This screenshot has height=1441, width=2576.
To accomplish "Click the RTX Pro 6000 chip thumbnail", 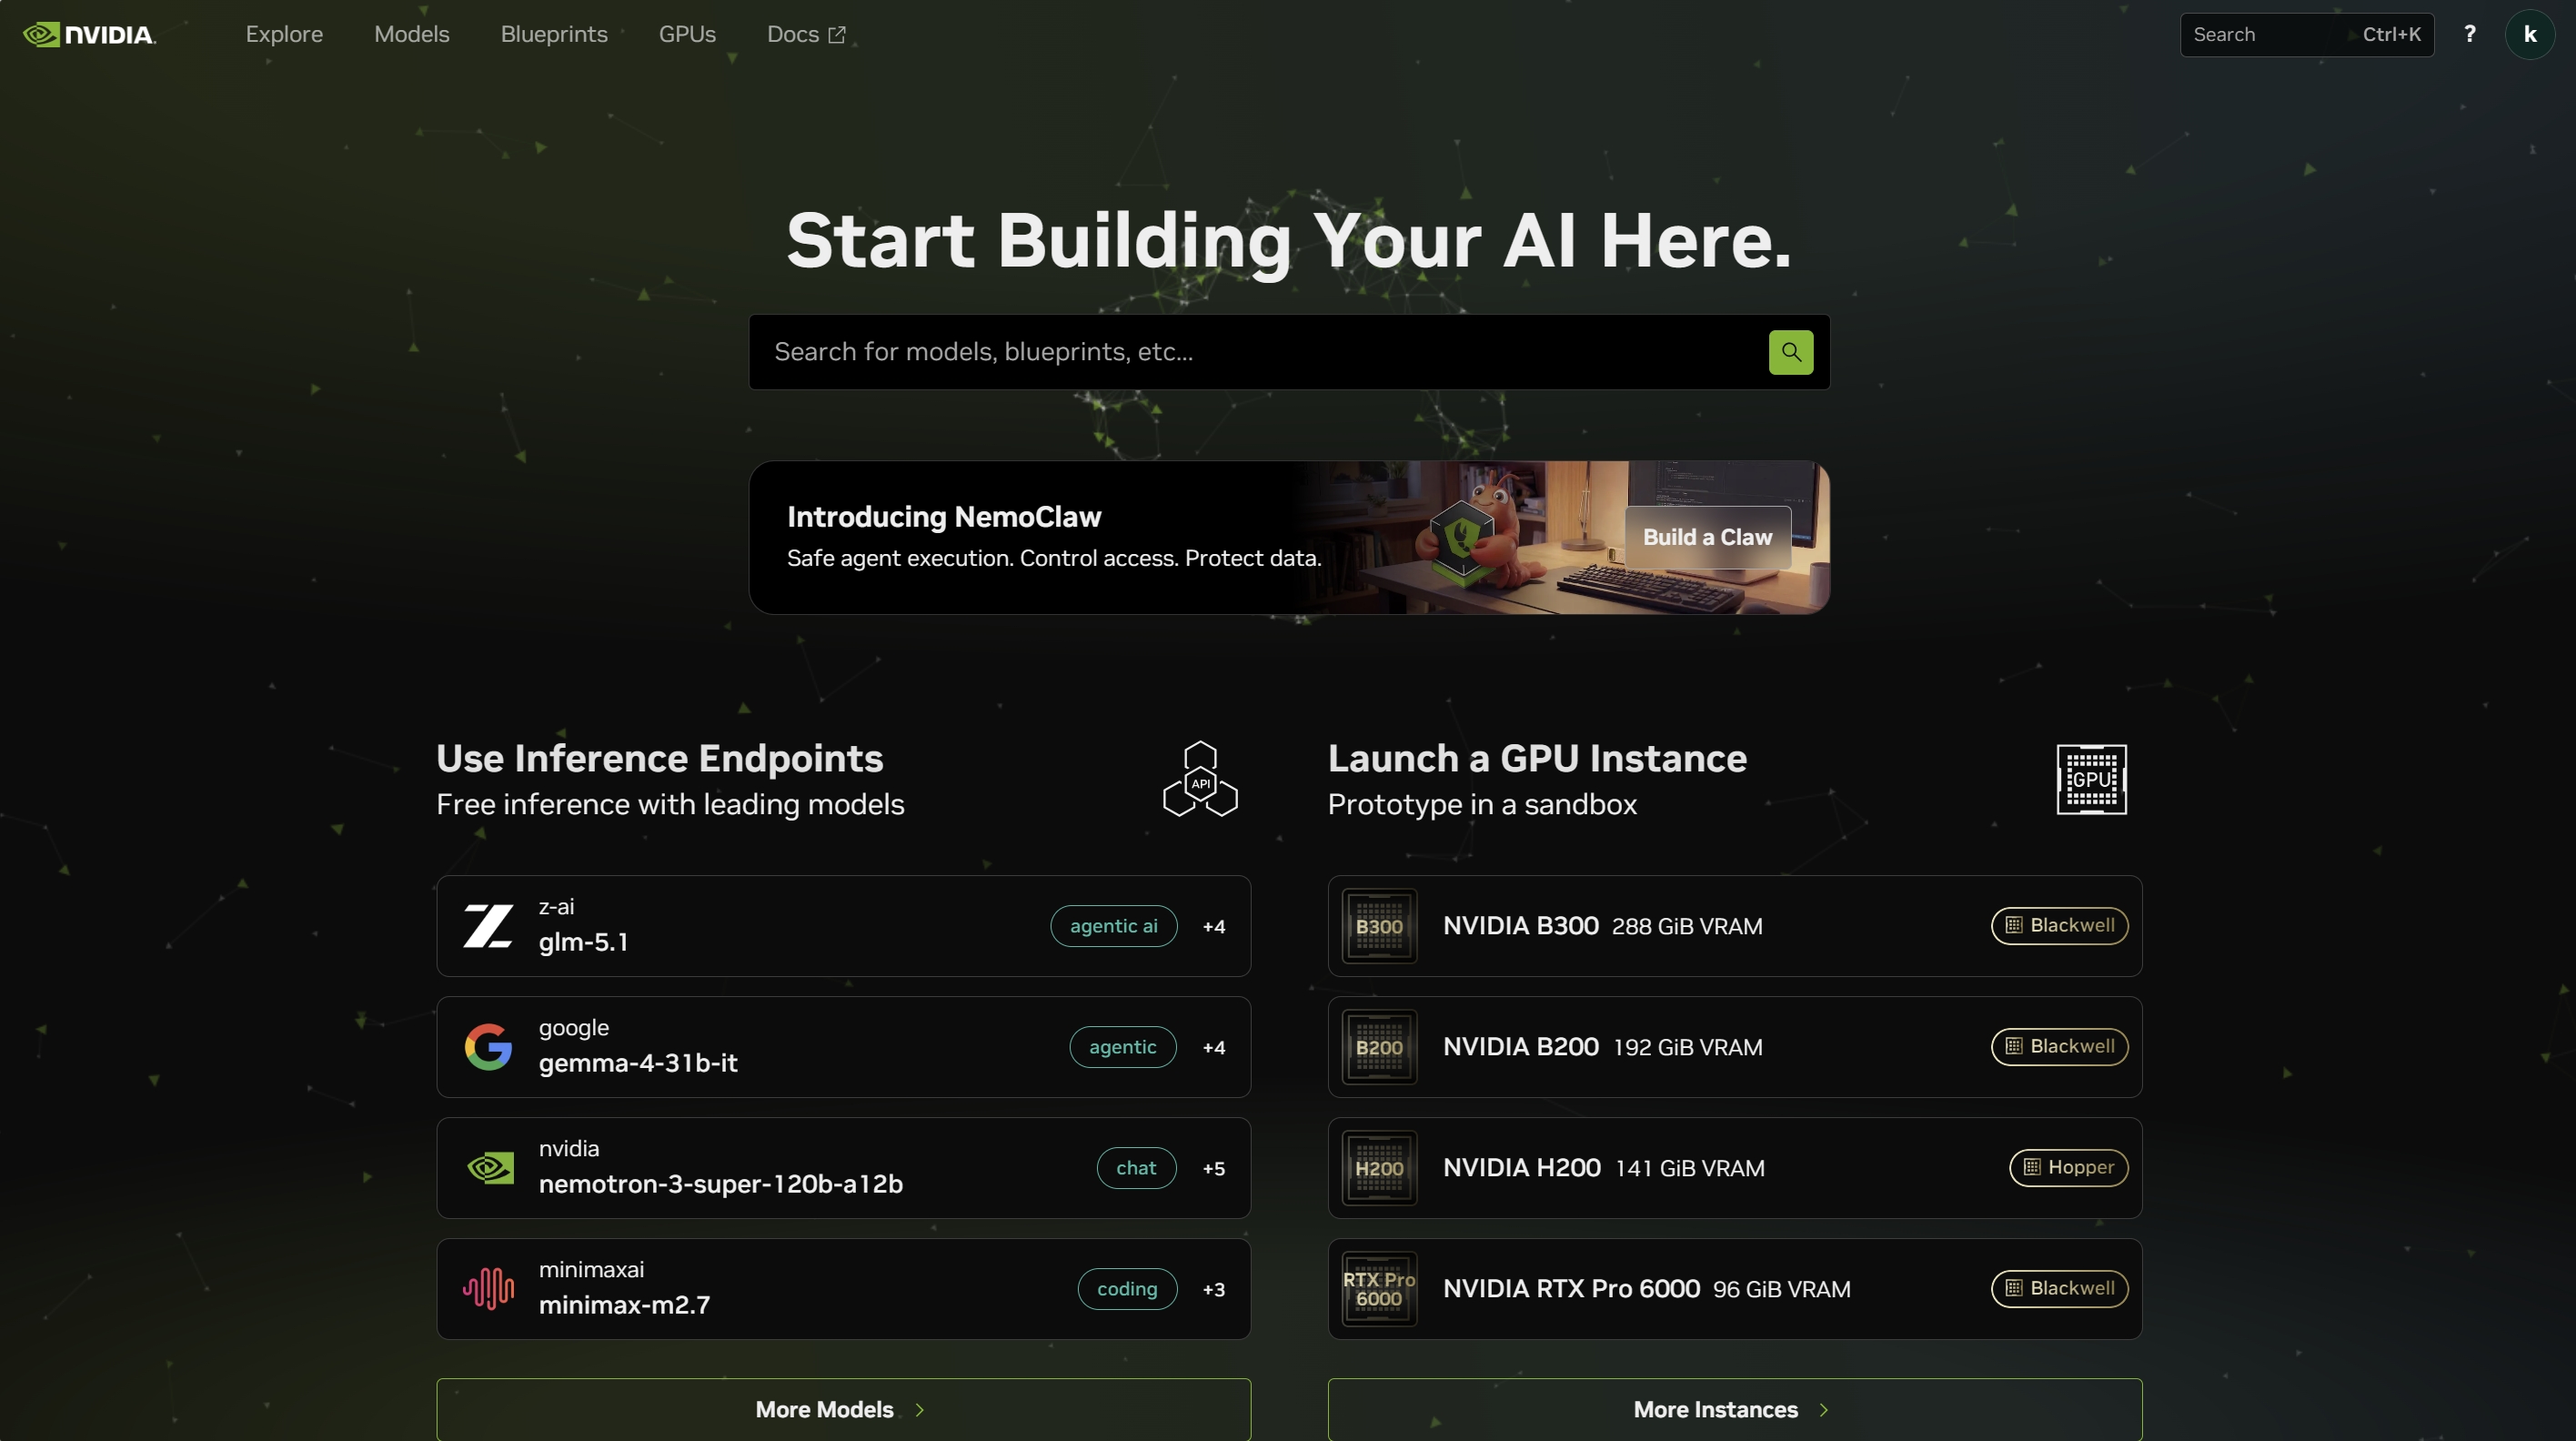I will 1379,1289.
